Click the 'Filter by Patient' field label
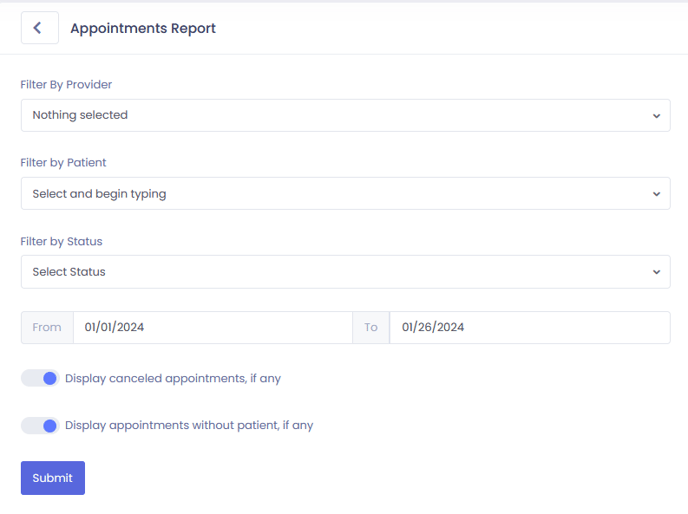Viewport: 688px width, 514px height. [x=63, y=163]
